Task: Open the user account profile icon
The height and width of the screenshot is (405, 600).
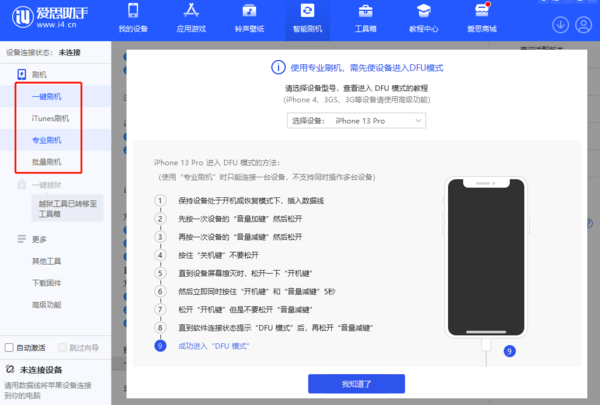Action: click(584, 25)
